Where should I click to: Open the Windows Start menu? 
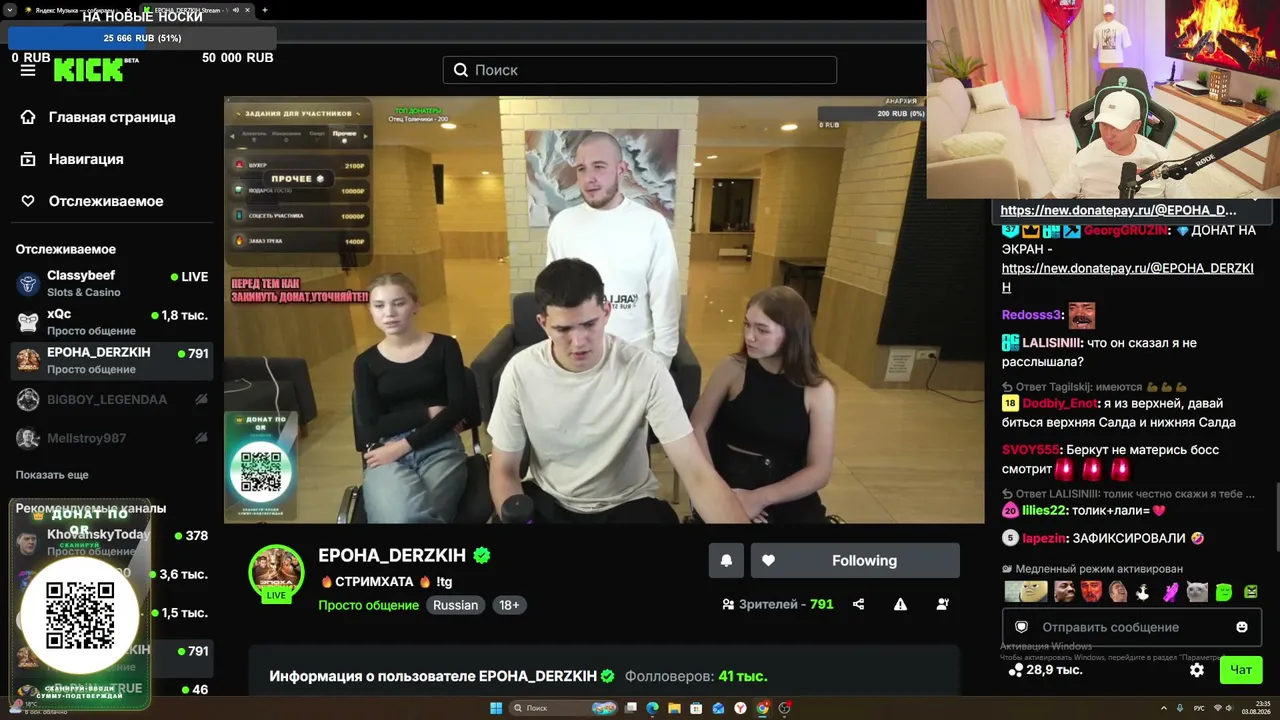click(495, 708)
